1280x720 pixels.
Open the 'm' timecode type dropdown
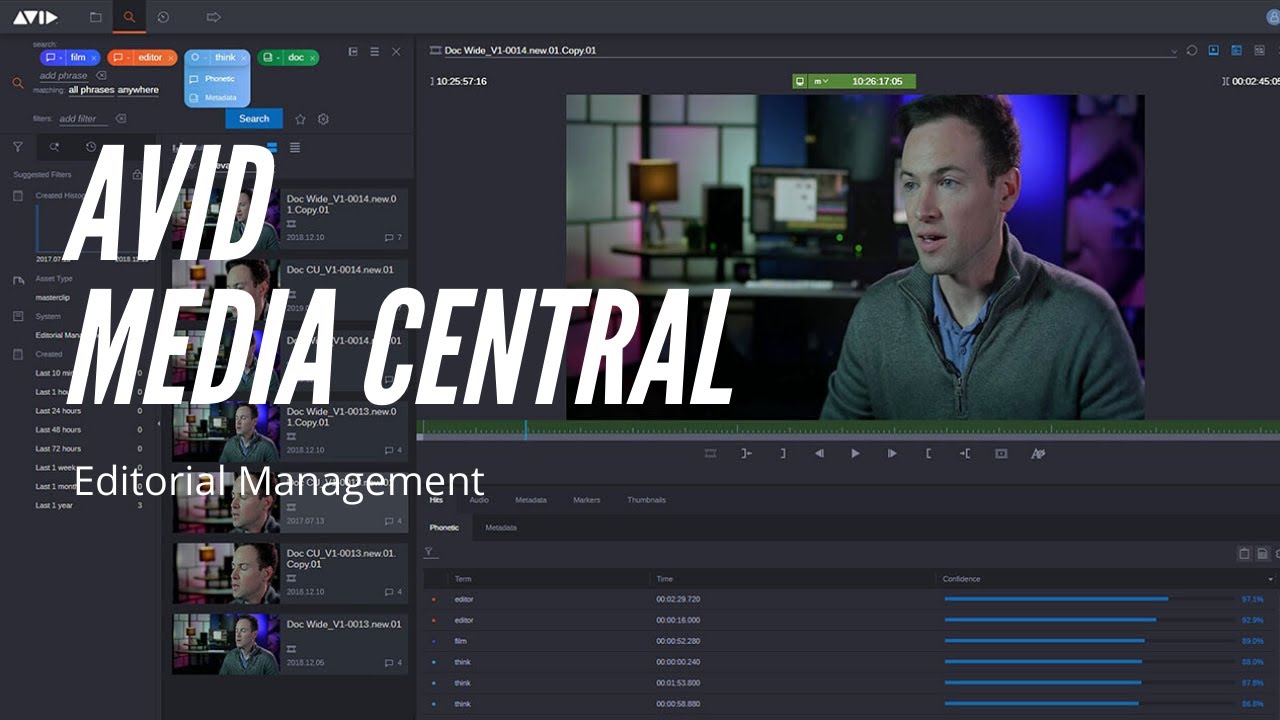(x=821, y=81)
